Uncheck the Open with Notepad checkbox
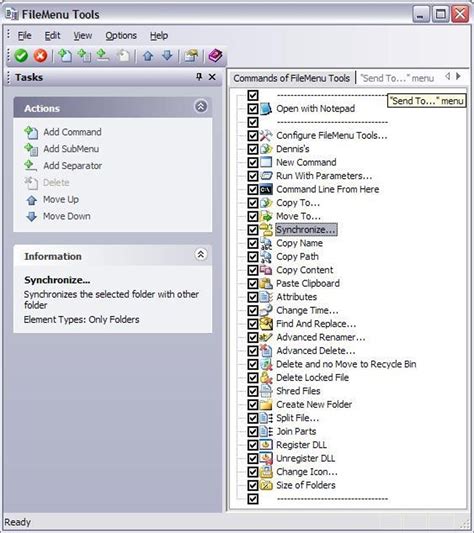The height and width of the screenshot is (533, 474). tap(253, 109)
